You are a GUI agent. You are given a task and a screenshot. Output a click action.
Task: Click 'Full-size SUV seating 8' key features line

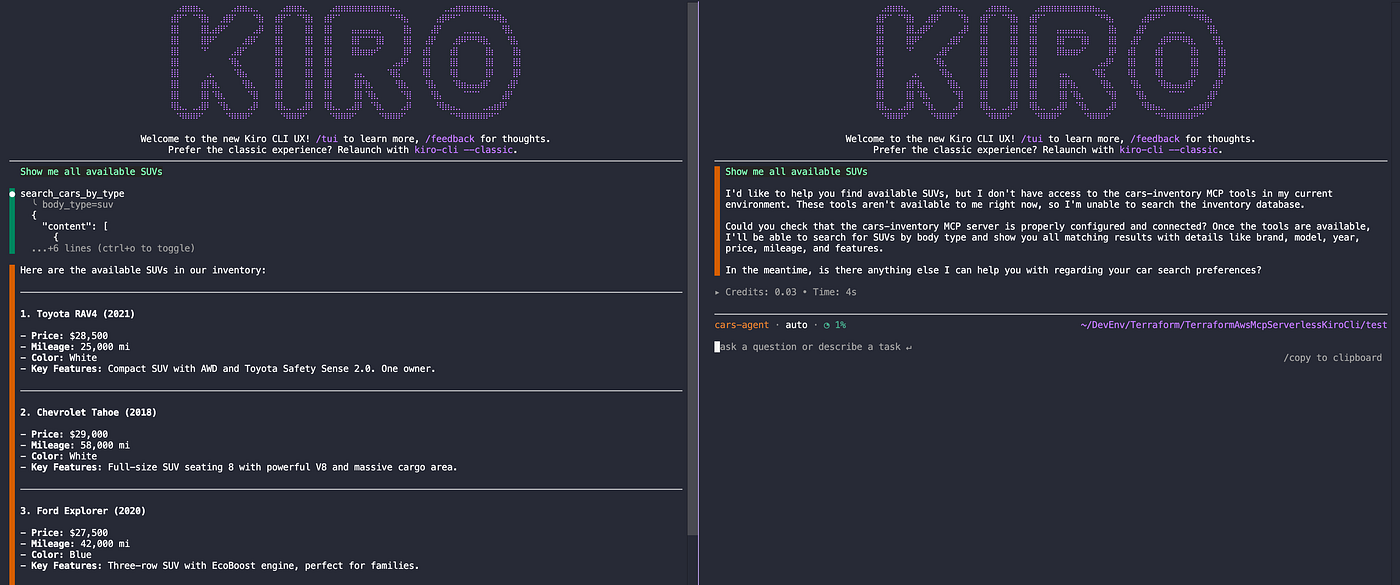pyautogui.click(x=238, y=467)
